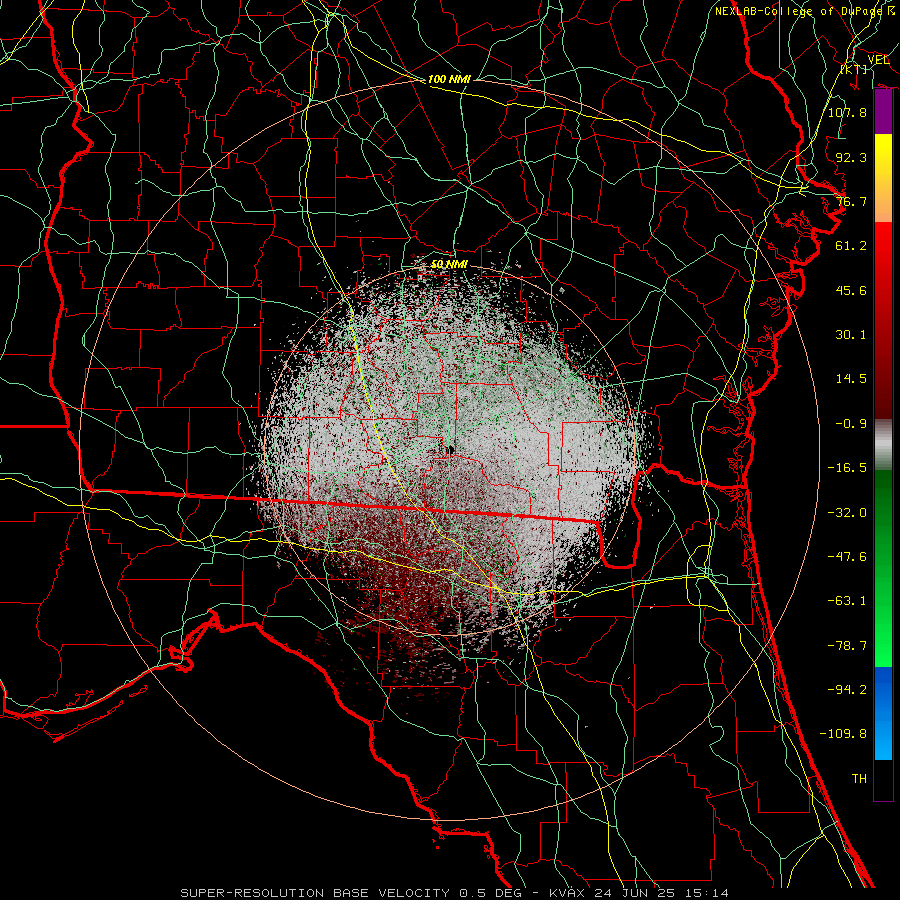900x900 pixels.
Task: Click the 30.1 velocity legend value
Action: coord(851,335)
